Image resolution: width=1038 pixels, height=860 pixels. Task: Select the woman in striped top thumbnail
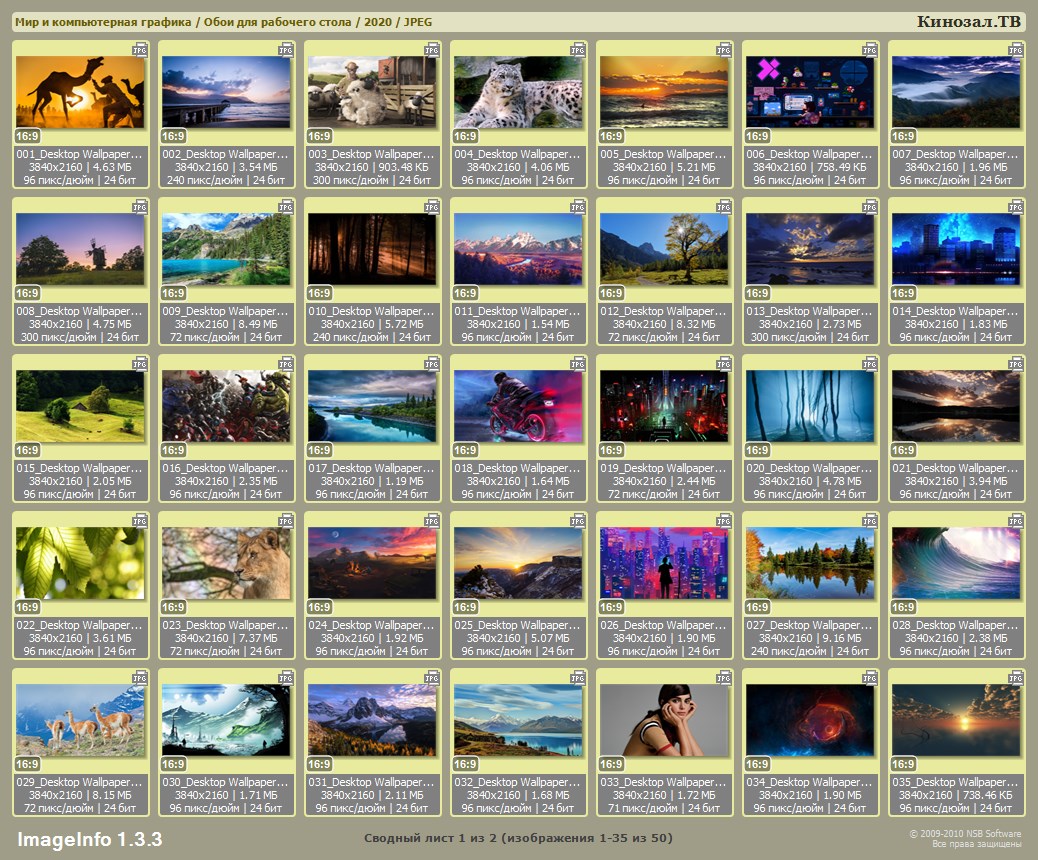click(664, 720)
